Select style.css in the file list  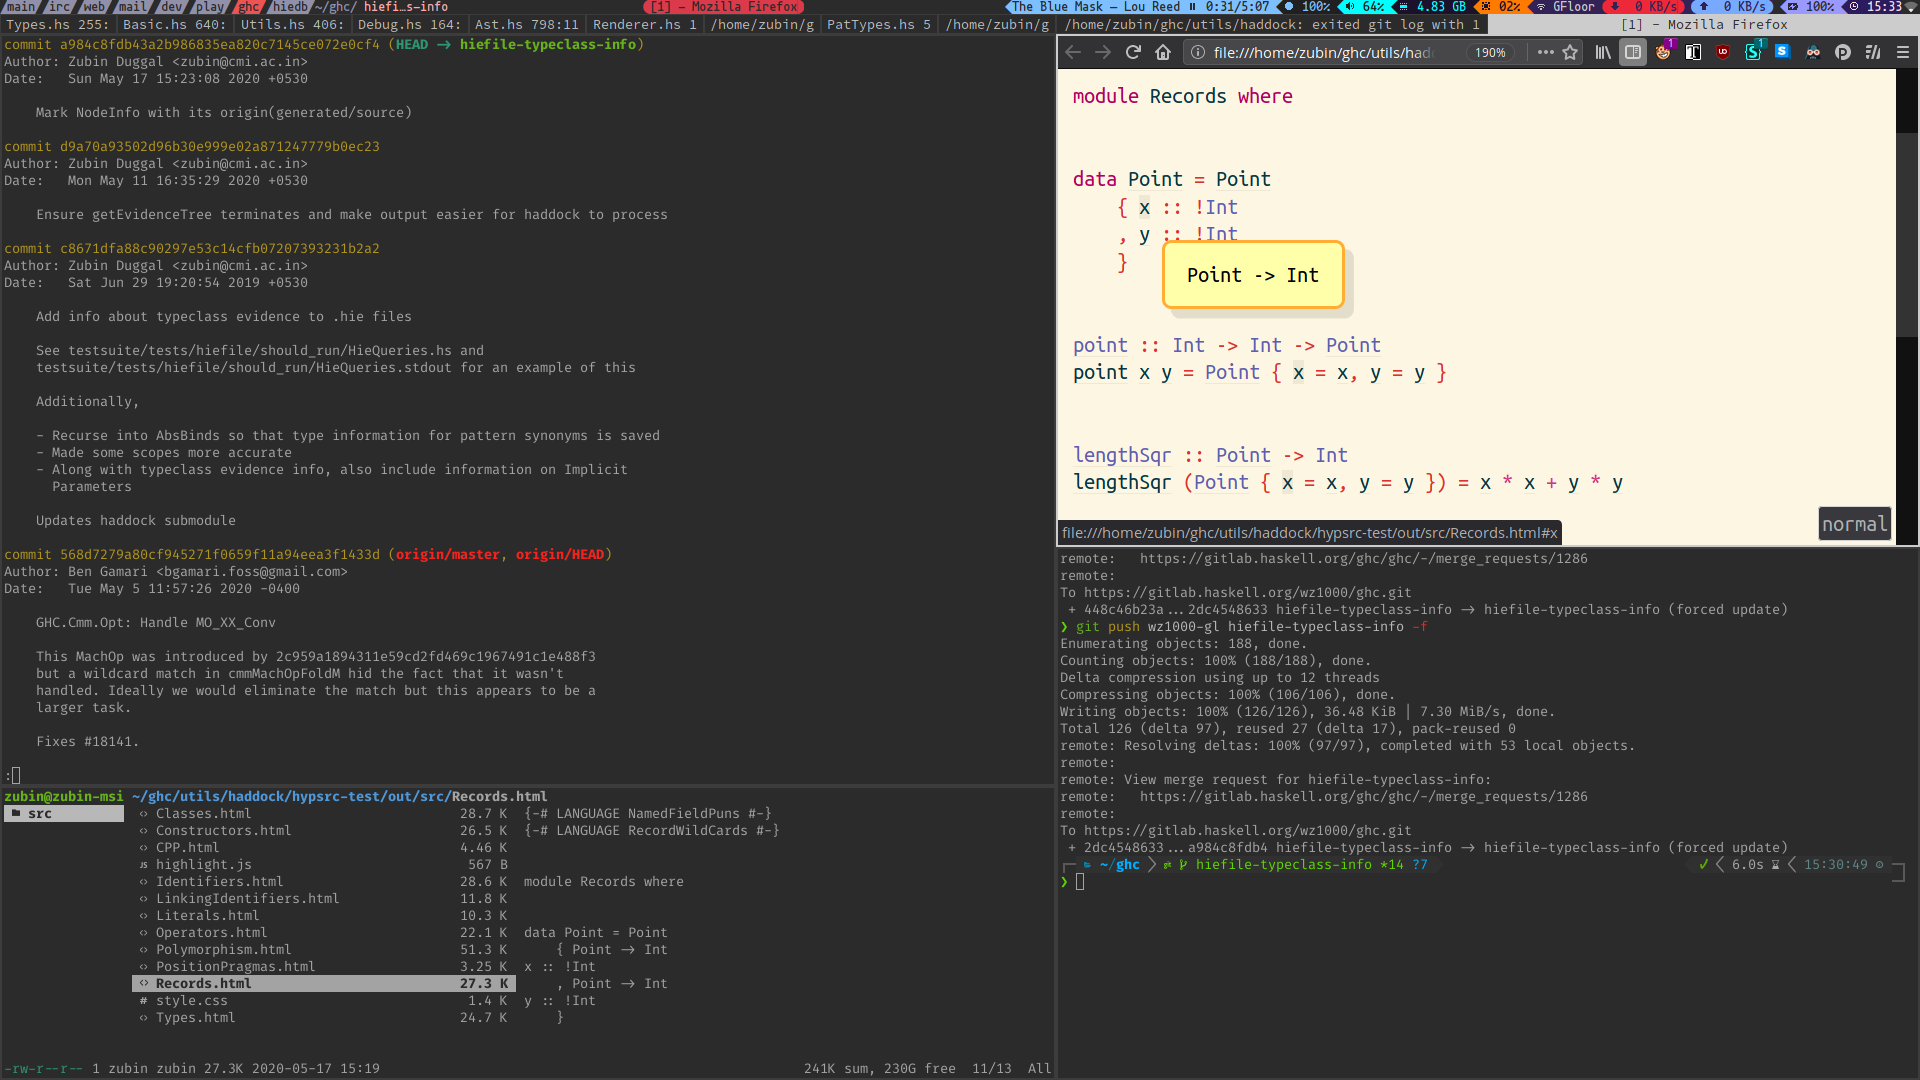tap(324, 1000)
